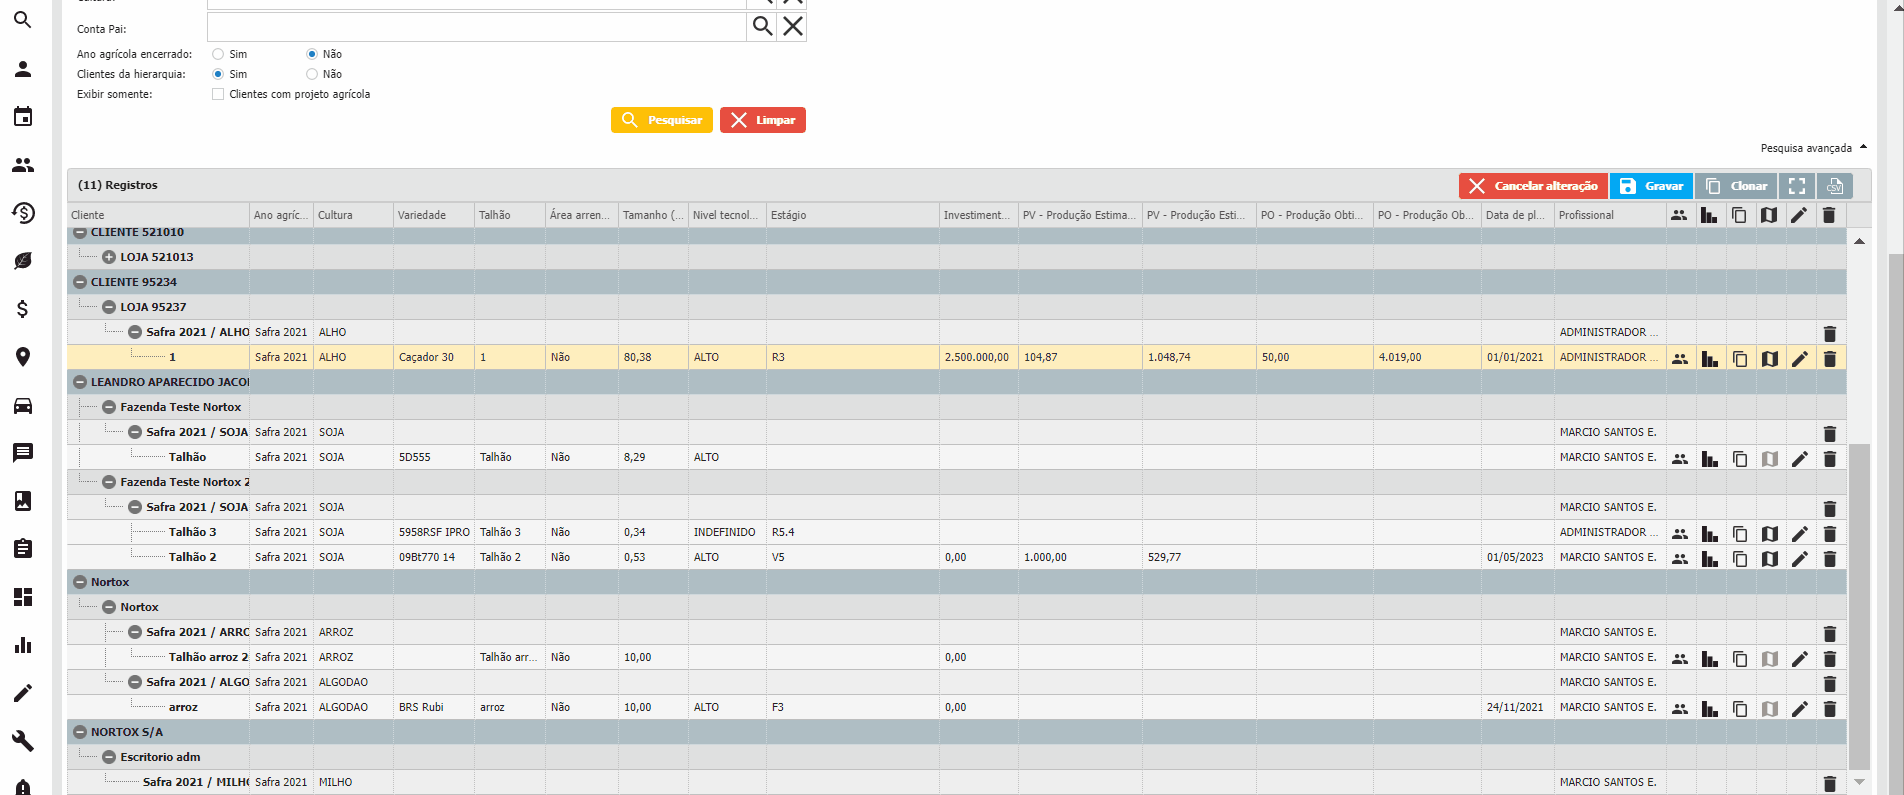
Task: Copy the Talhão 3 row
Action: [1740, 533]
